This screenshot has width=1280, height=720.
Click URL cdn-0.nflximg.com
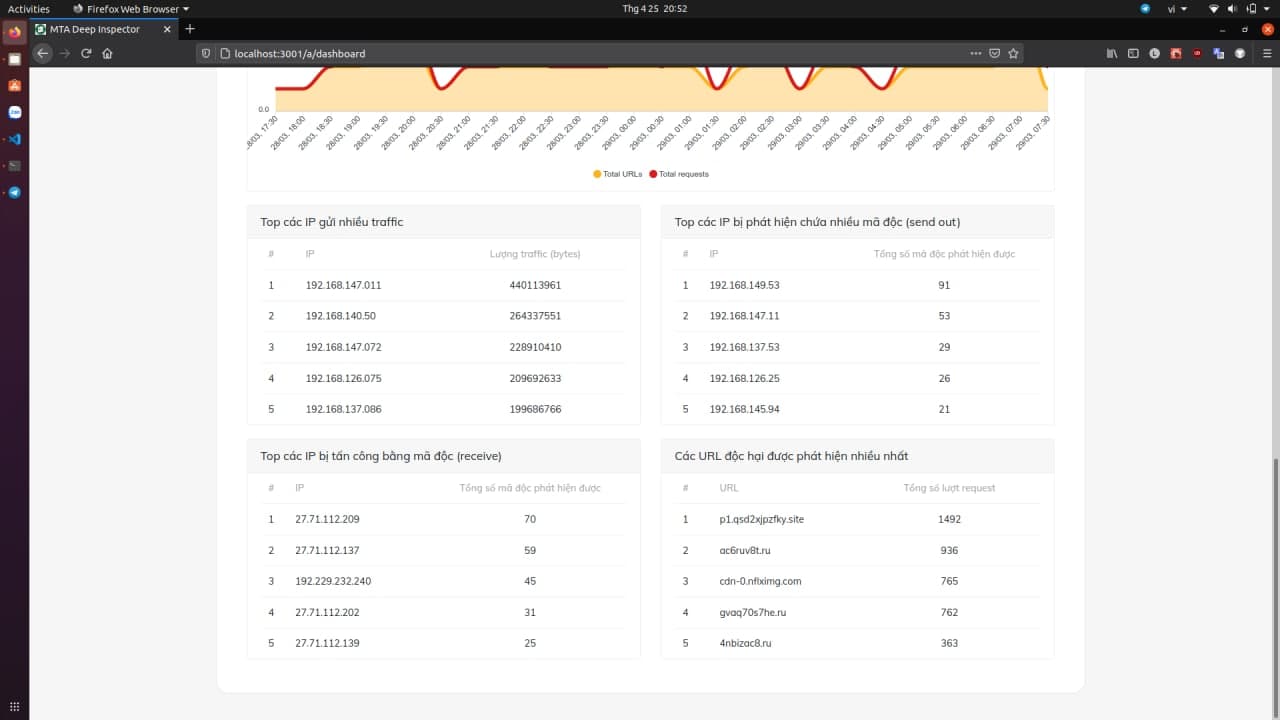760,581
